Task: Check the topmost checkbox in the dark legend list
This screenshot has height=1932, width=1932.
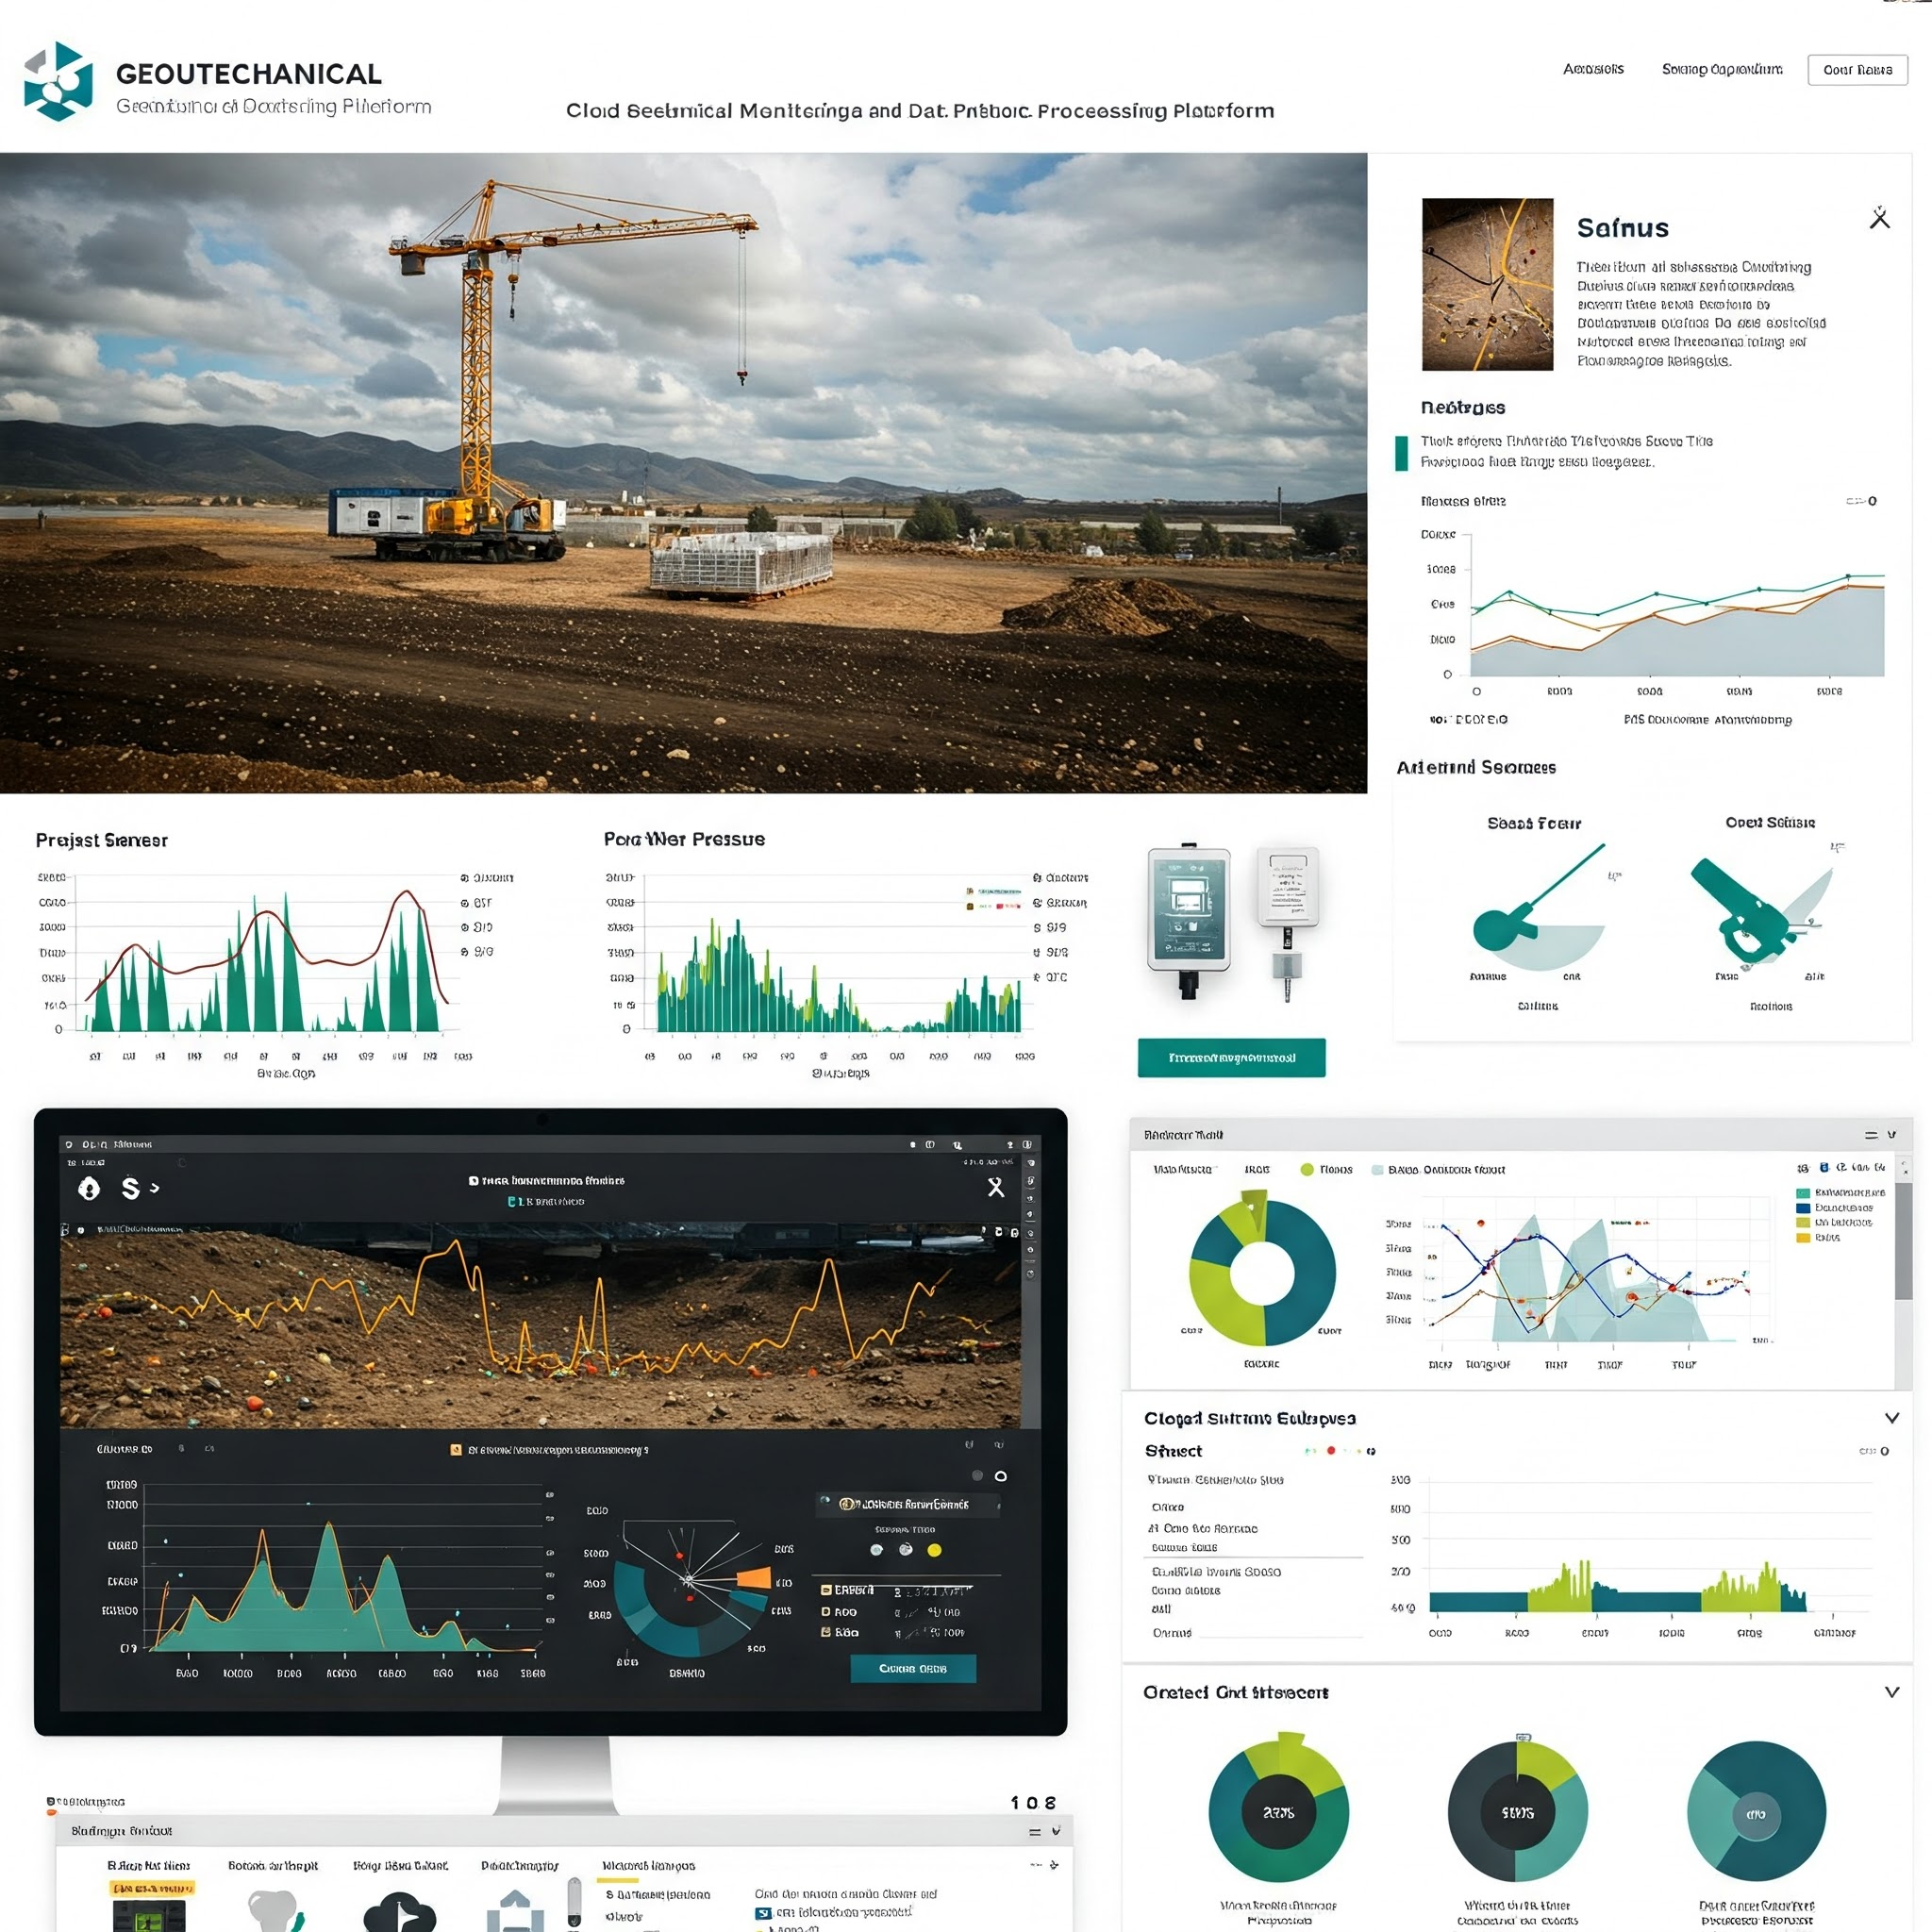Action: (x=826, y=1590)
